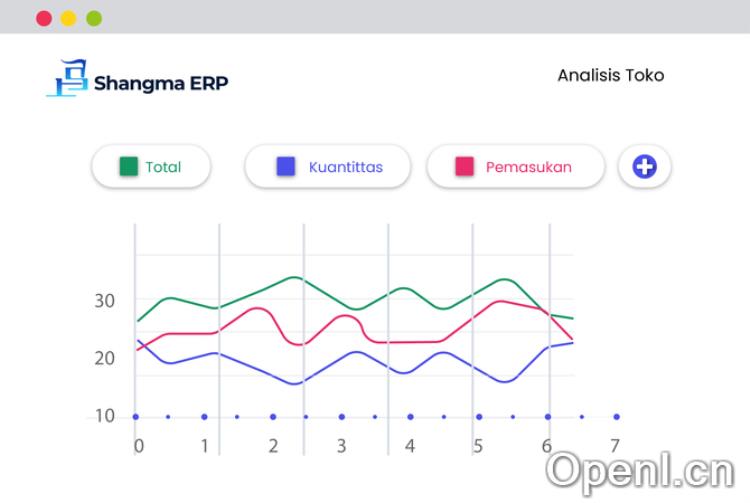The height and width of the screenshot is (503, 750).
Task: Click the green maximize window dot
Action: [94, 18]
